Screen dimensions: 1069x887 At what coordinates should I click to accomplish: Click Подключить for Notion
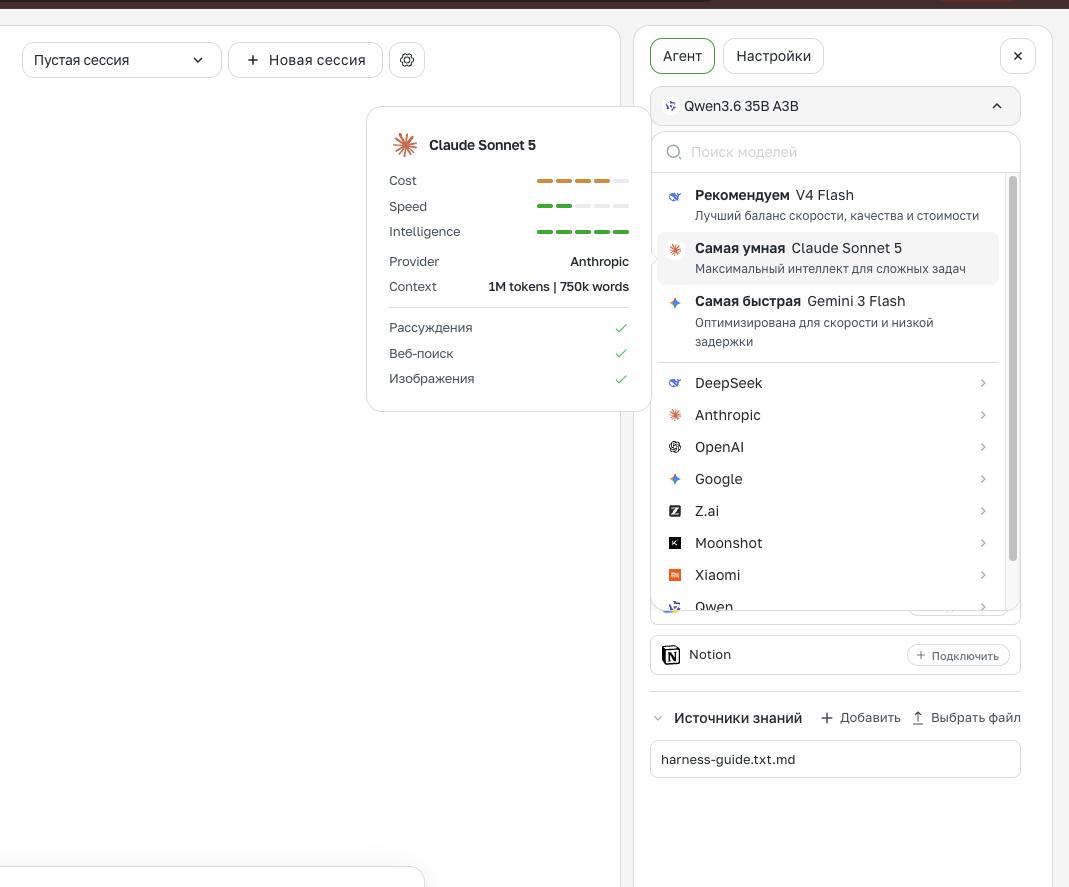pyautogui.click(x=958, y=656)
